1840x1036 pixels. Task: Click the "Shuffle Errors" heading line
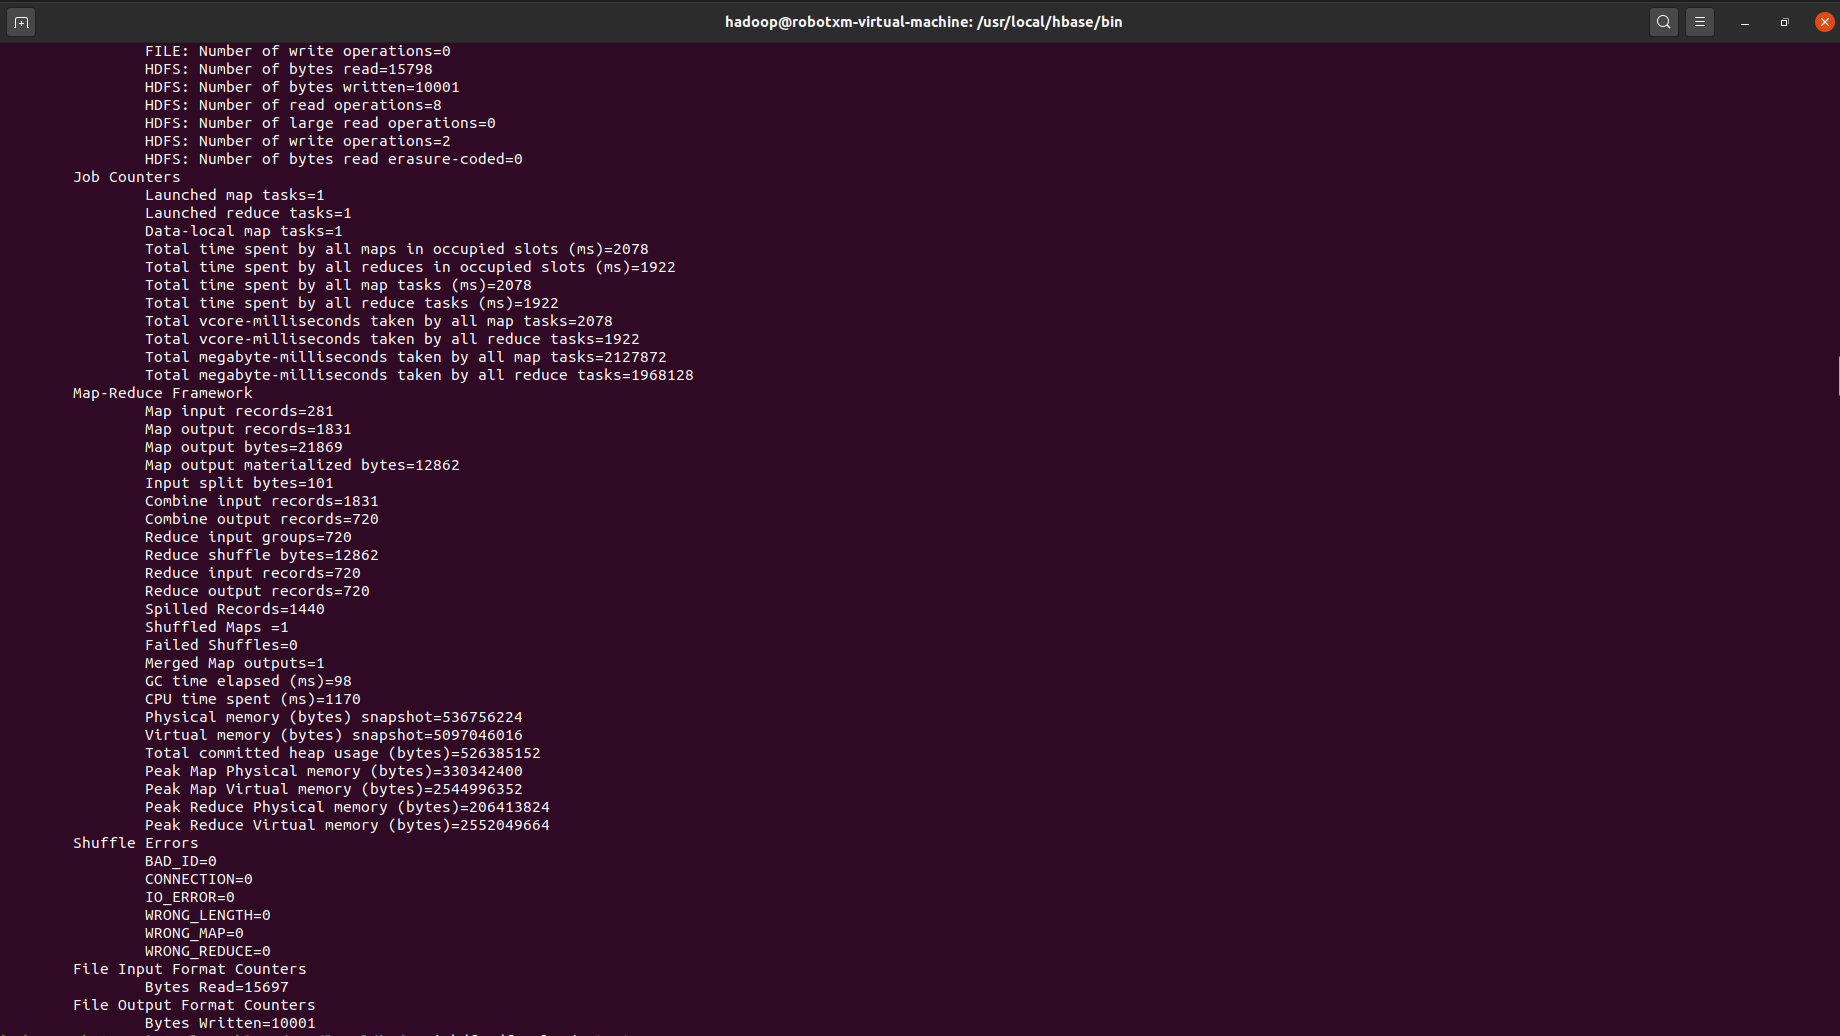135,843
